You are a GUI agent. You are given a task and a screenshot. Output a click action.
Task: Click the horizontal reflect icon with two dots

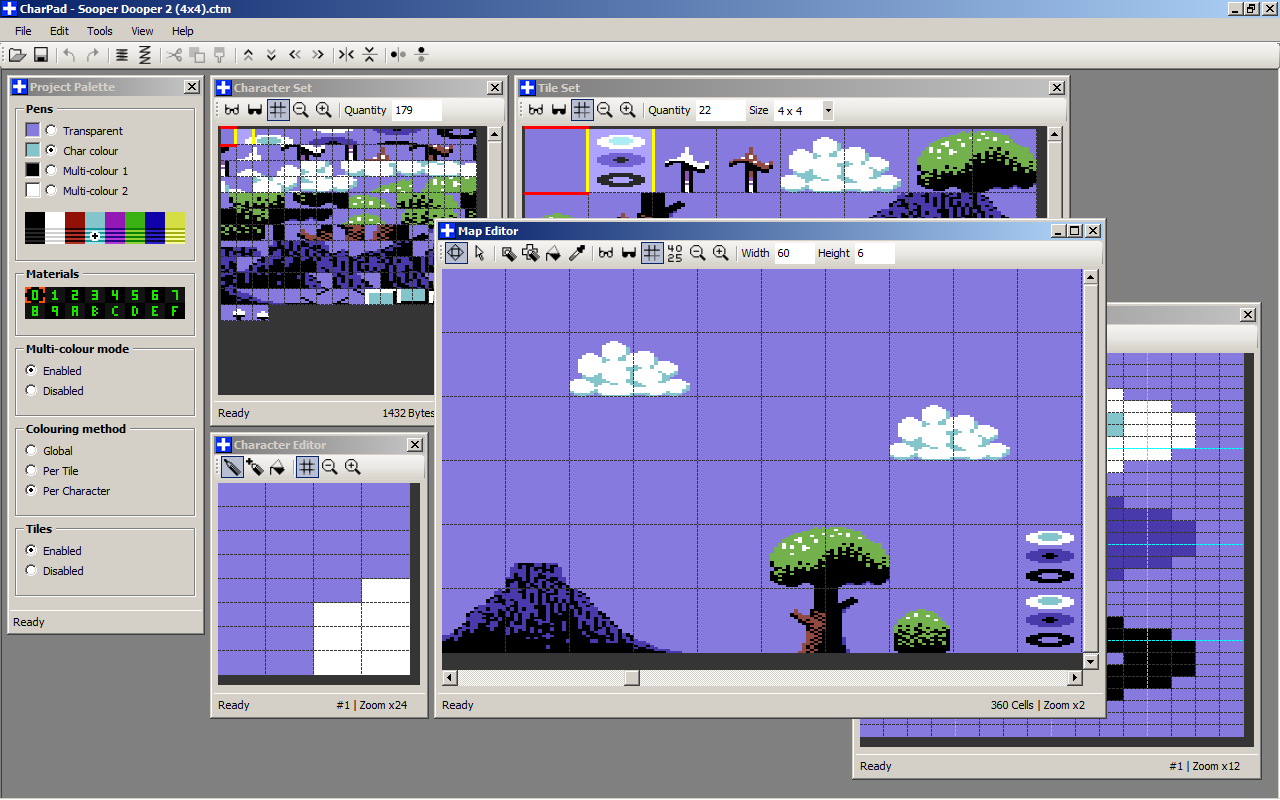(397, 55)
